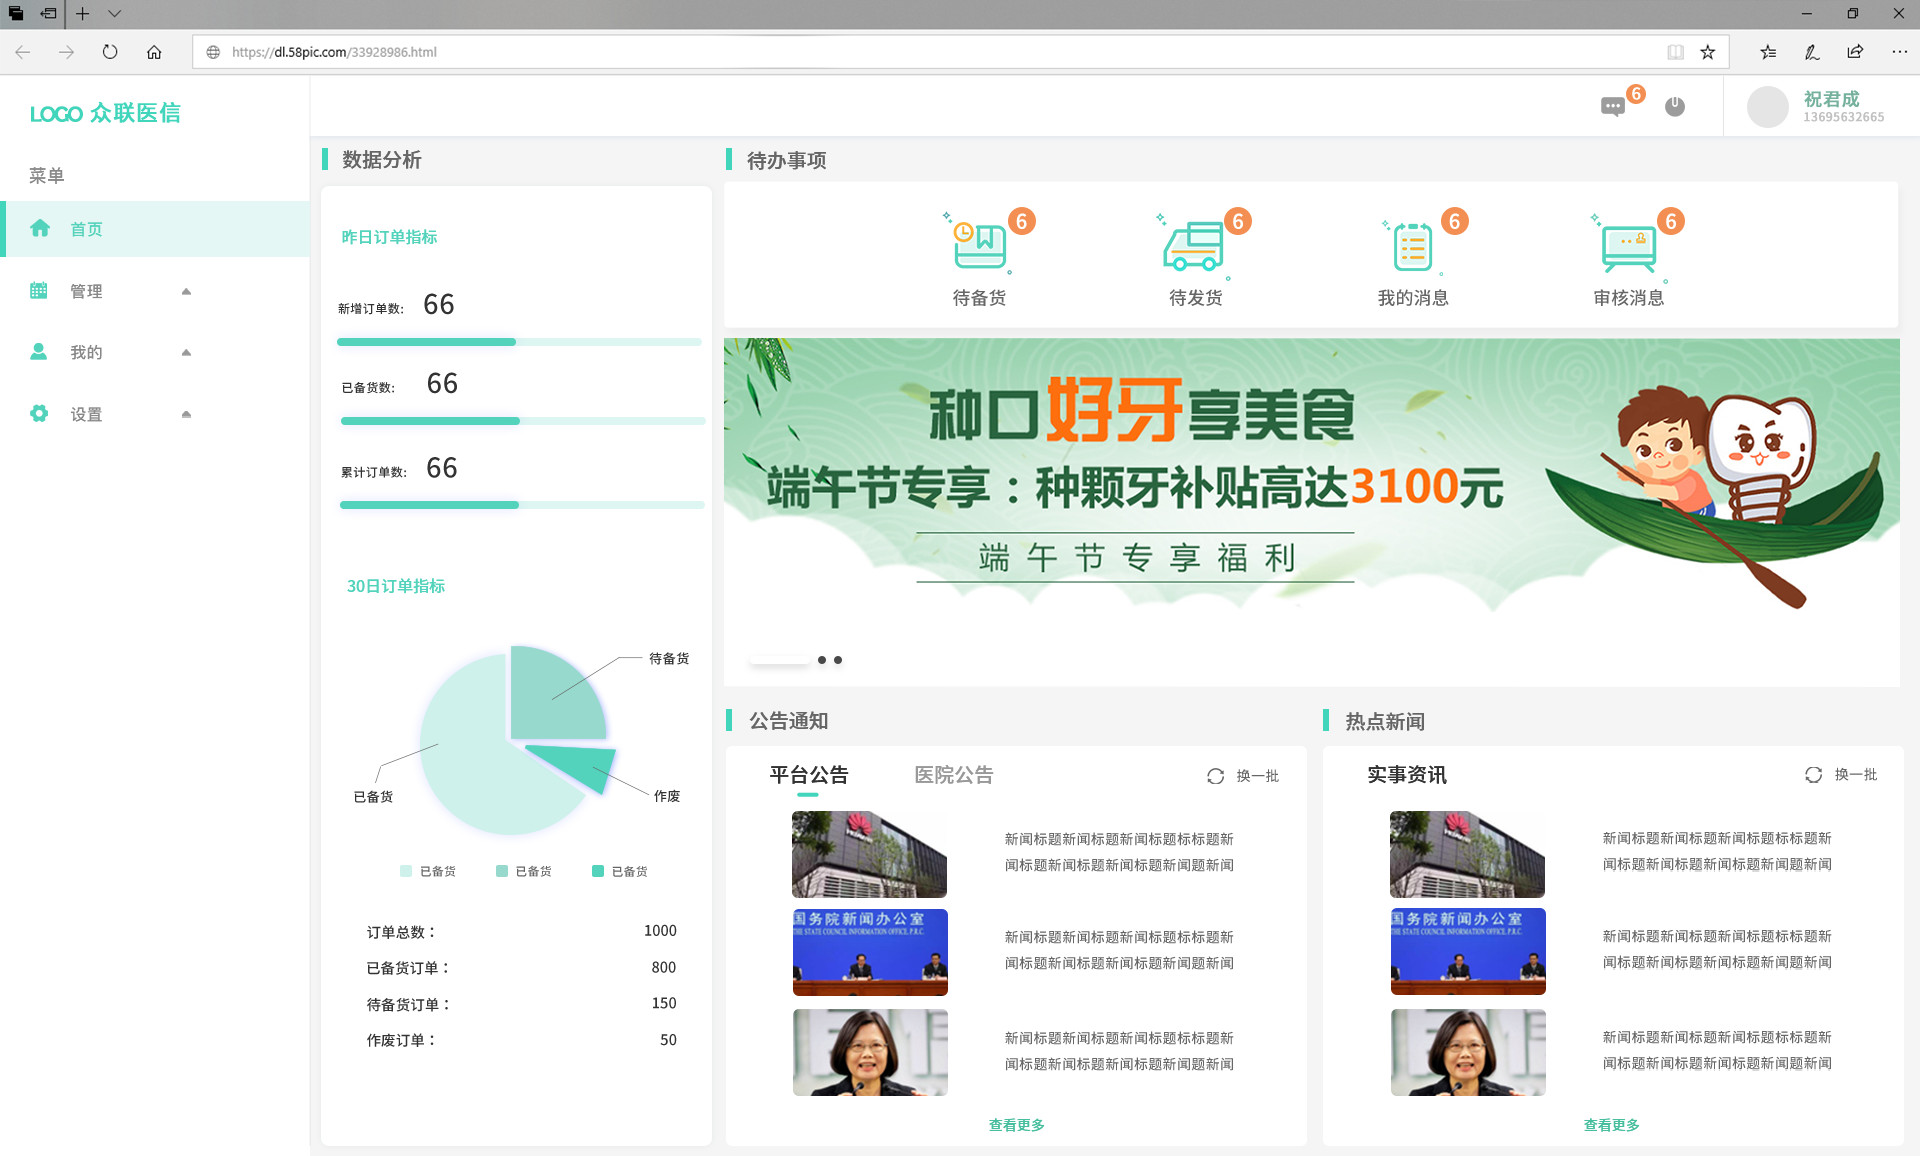The image size is (1920, 1156).
Task: Open press conference thumbnail in 平台公告 list
Action: (870, 952)
